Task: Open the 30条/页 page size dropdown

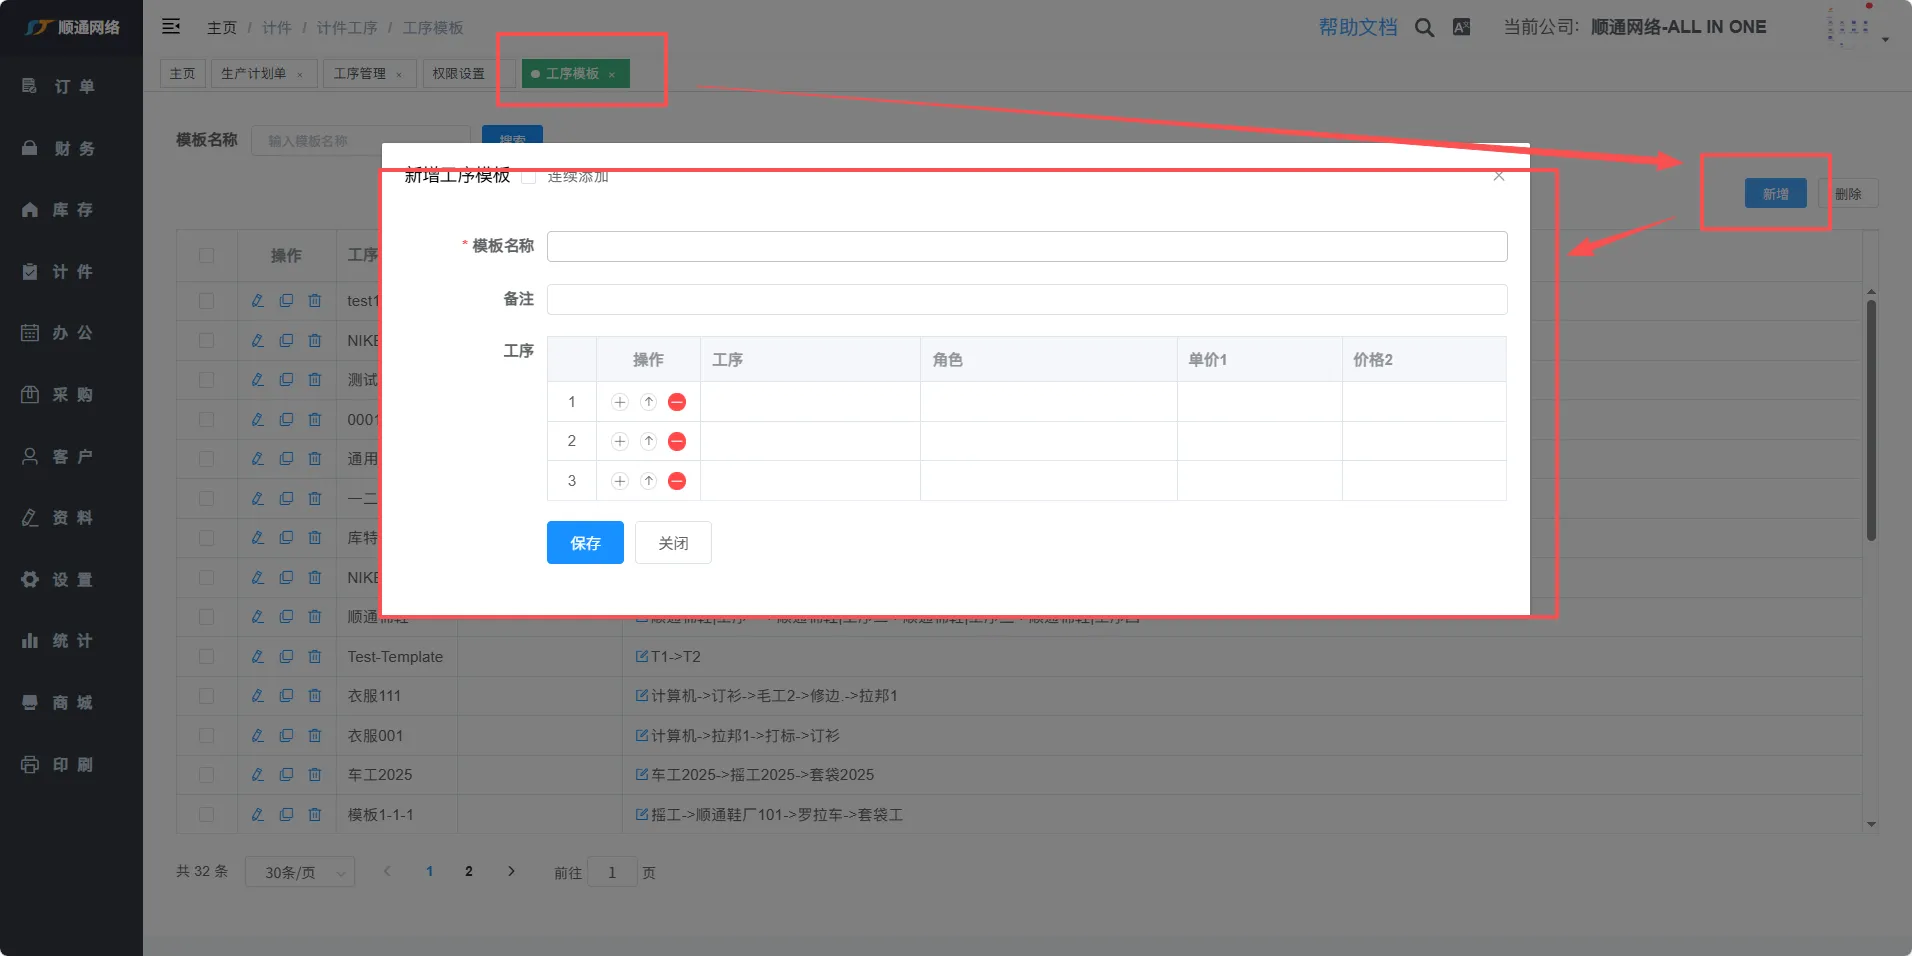Action: tap(300, 873)
